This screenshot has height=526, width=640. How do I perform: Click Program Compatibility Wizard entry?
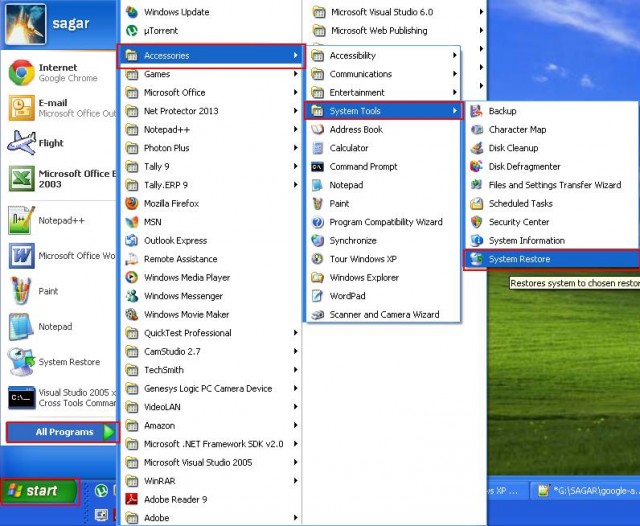click(x=384, y=222)
